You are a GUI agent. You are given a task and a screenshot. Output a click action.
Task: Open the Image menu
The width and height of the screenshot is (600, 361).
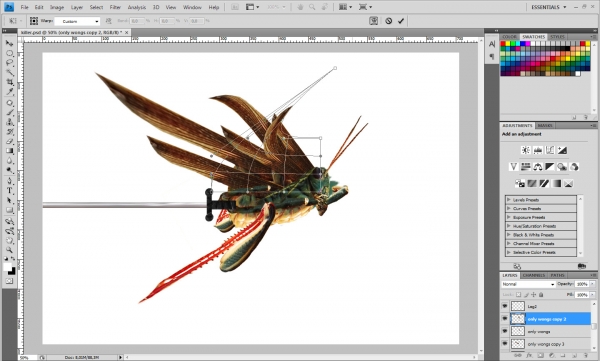pyautogui.click(x=57, y=7)
